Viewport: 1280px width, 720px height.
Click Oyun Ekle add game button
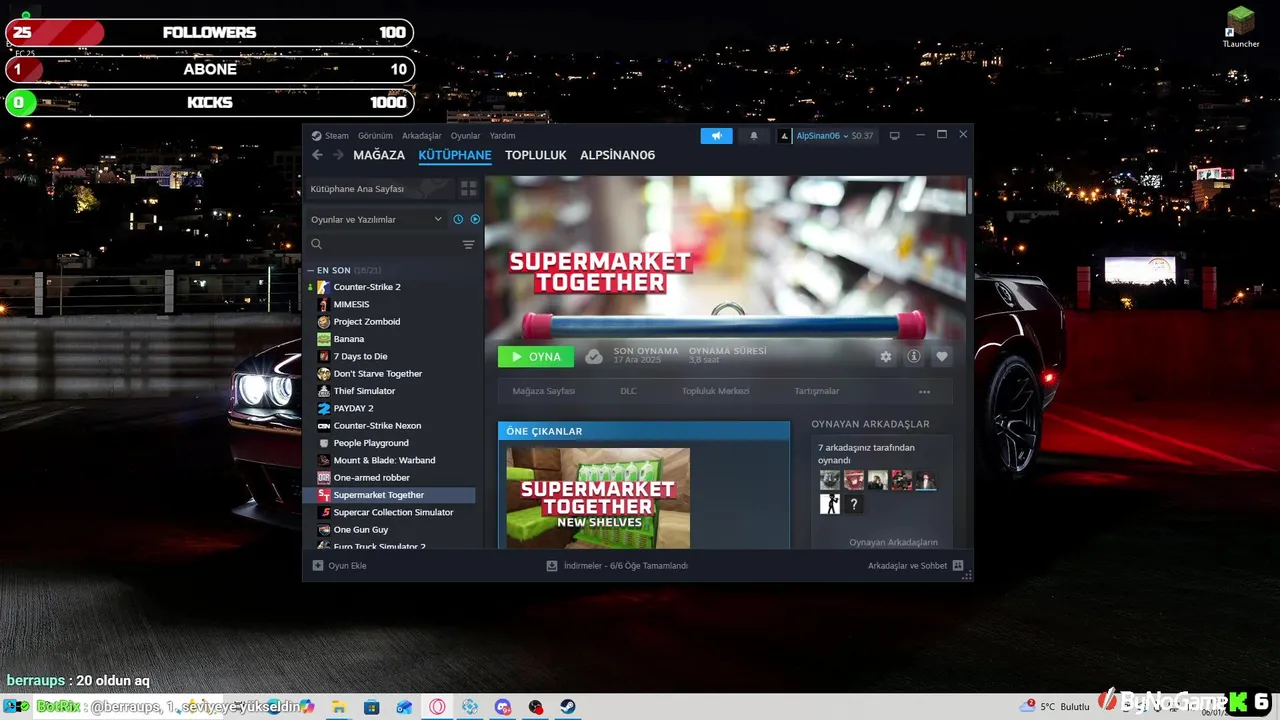tap(340, 566)
